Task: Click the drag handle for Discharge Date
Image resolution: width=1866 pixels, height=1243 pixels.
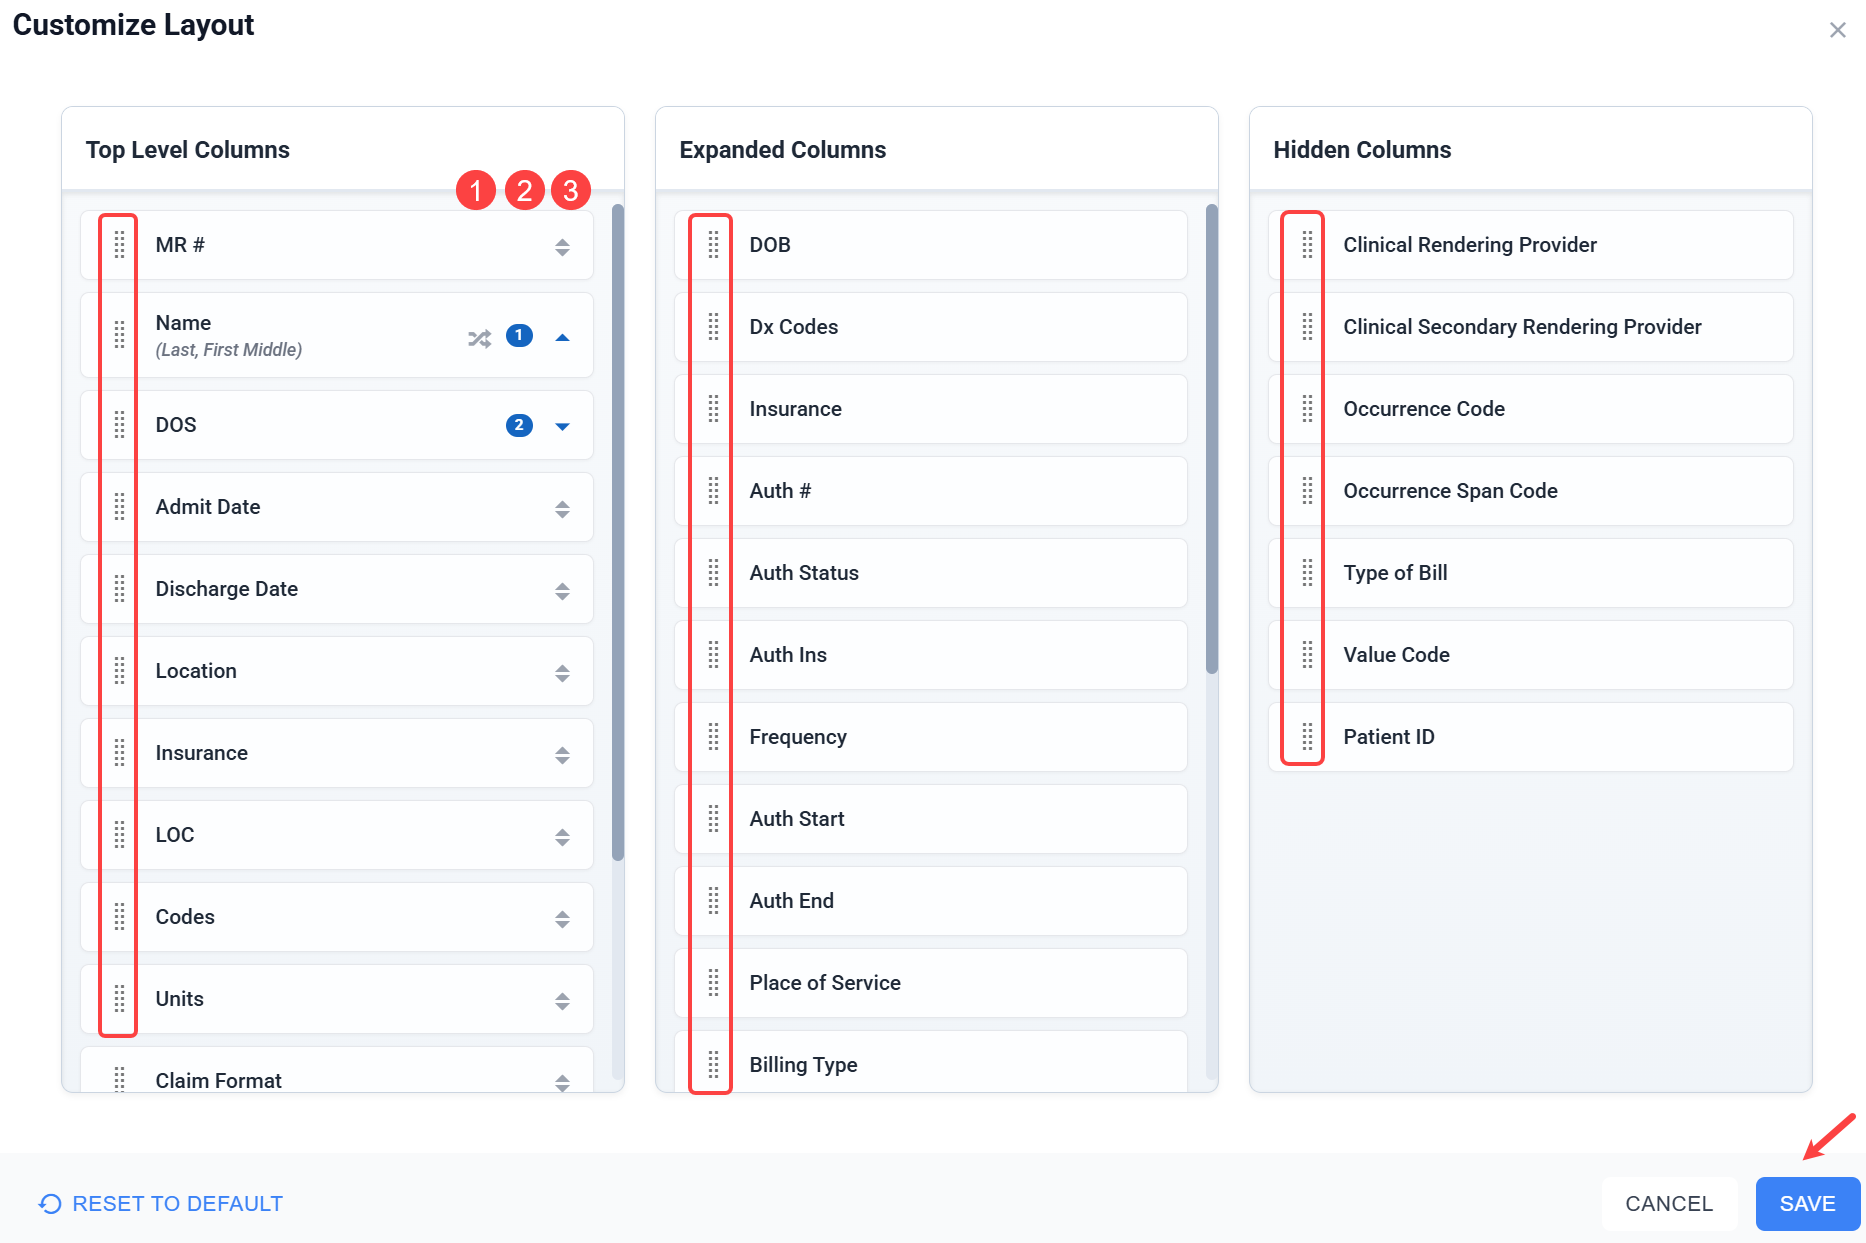Action: [119, 589]
